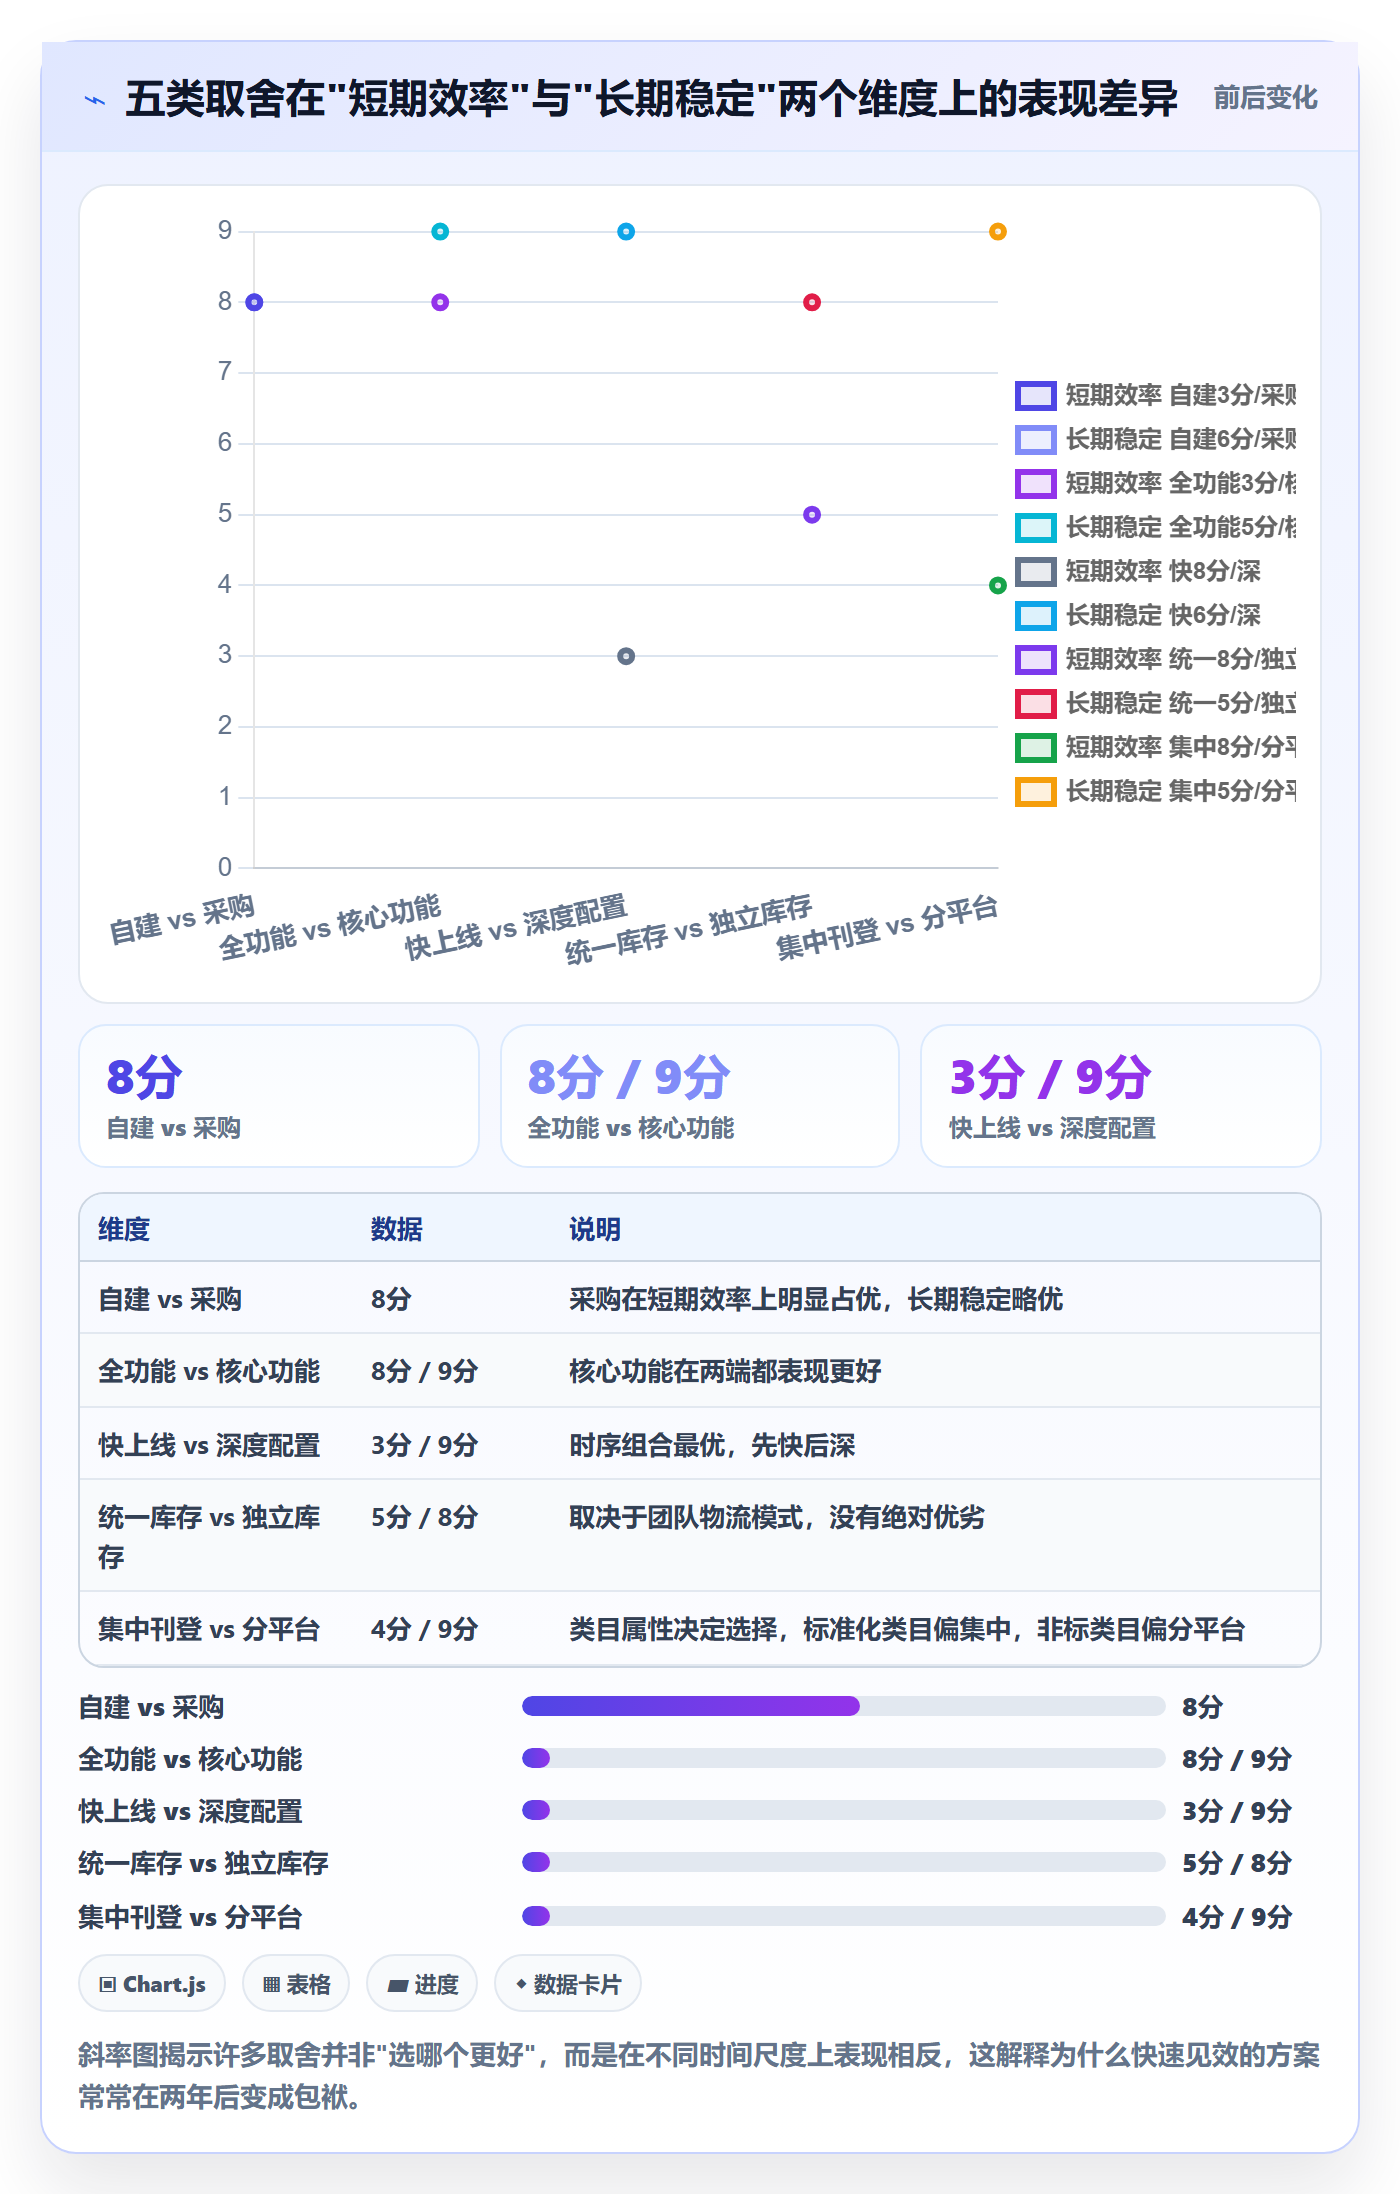Click the 集中刊登 vs 分平台 progress bar
Image resolution: width=1400 pixels, height=2194 pixels.
click(844, 1916)
